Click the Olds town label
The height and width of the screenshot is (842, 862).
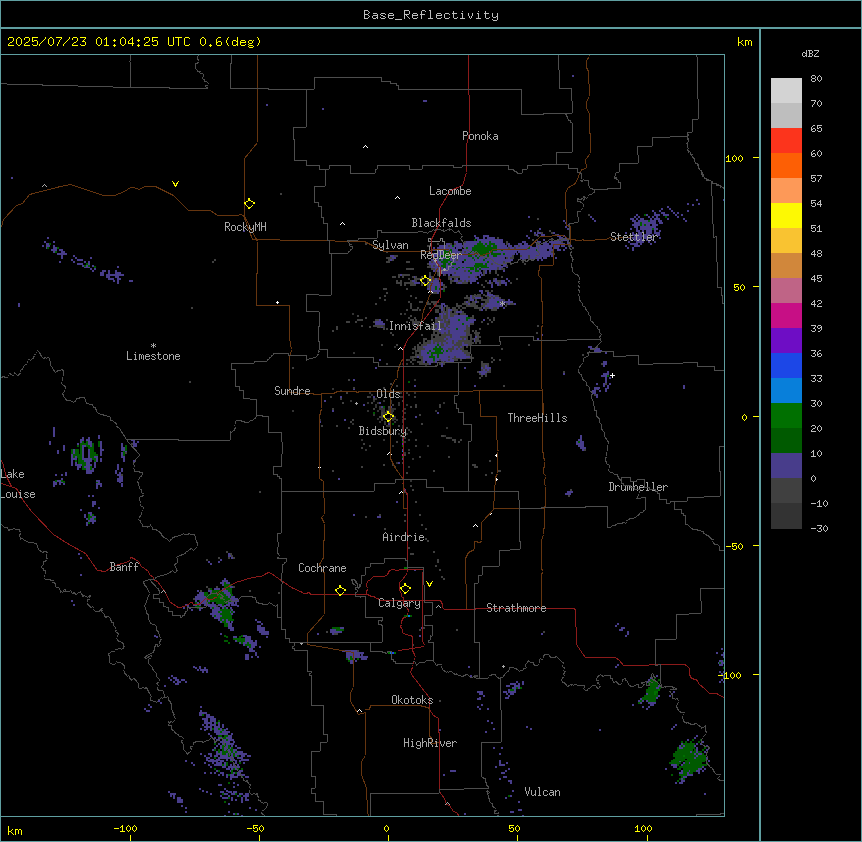[388, 394]
